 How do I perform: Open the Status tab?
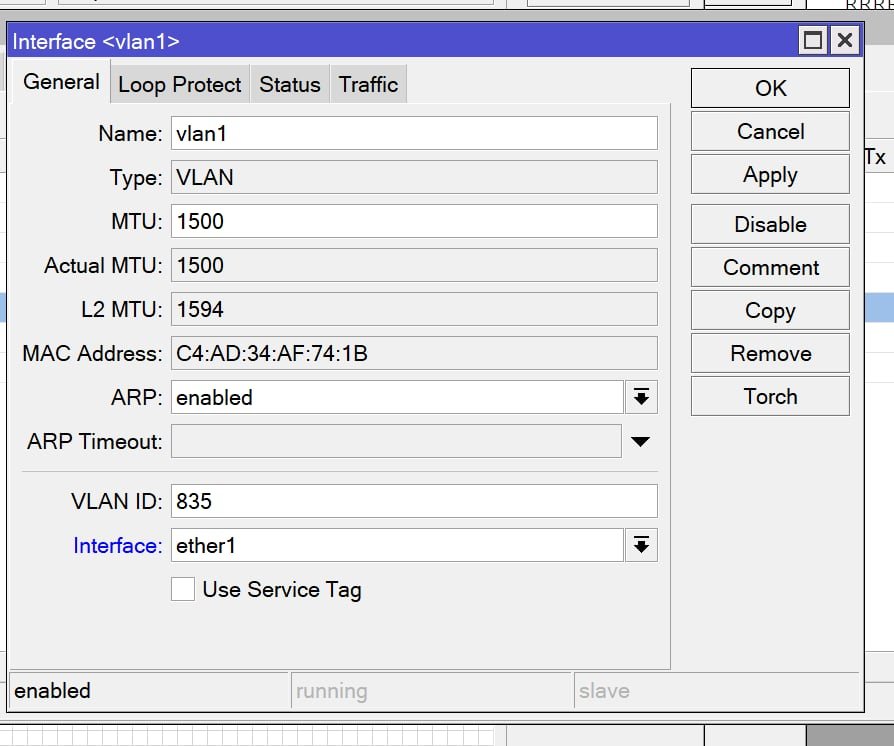click(x=289, y=85)
